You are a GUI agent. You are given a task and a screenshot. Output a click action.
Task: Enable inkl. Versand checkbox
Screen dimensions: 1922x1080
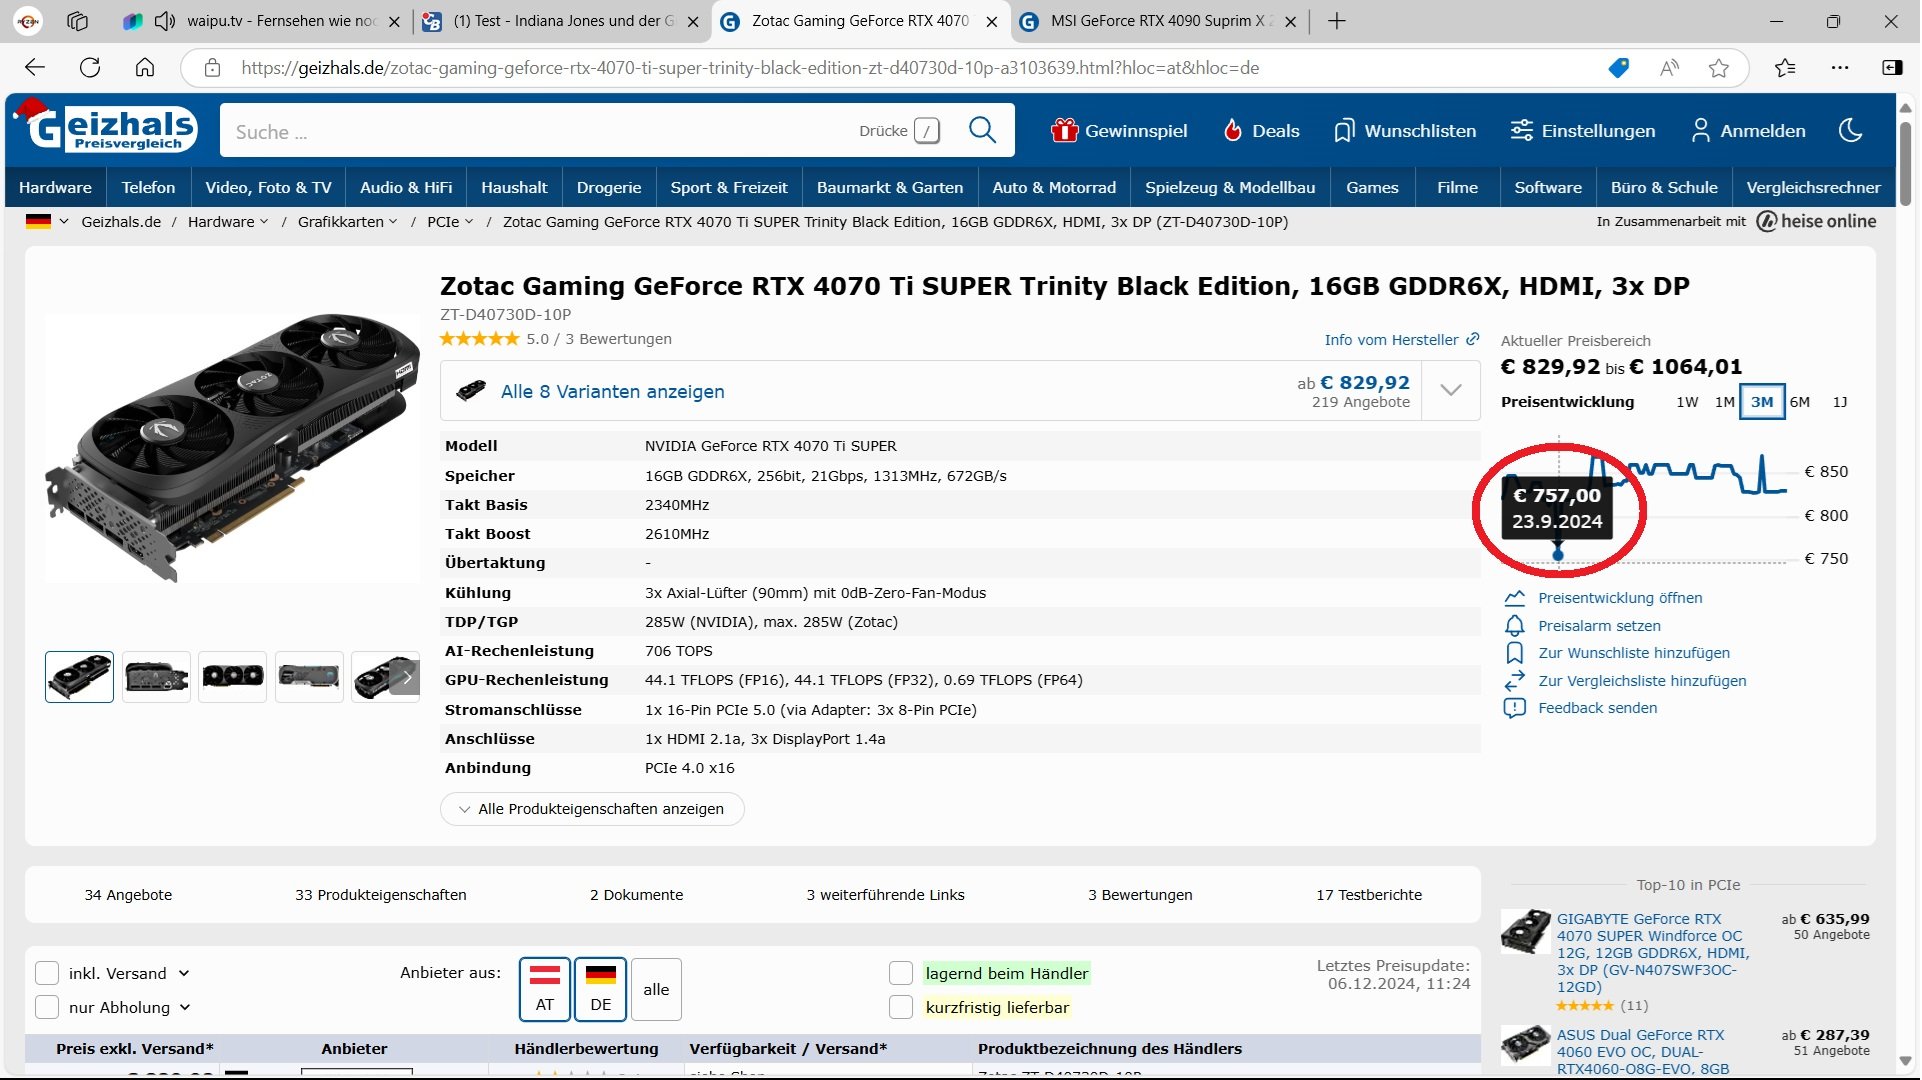pos(47,974)
